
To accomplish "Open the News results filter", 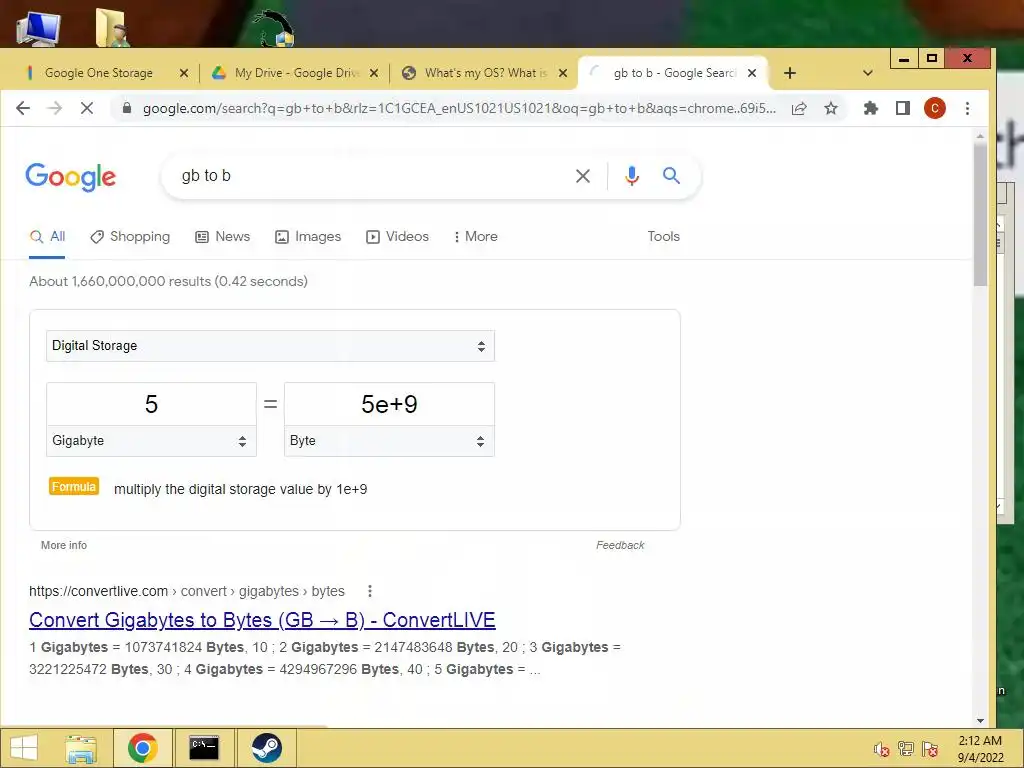I will pos(223,236).
